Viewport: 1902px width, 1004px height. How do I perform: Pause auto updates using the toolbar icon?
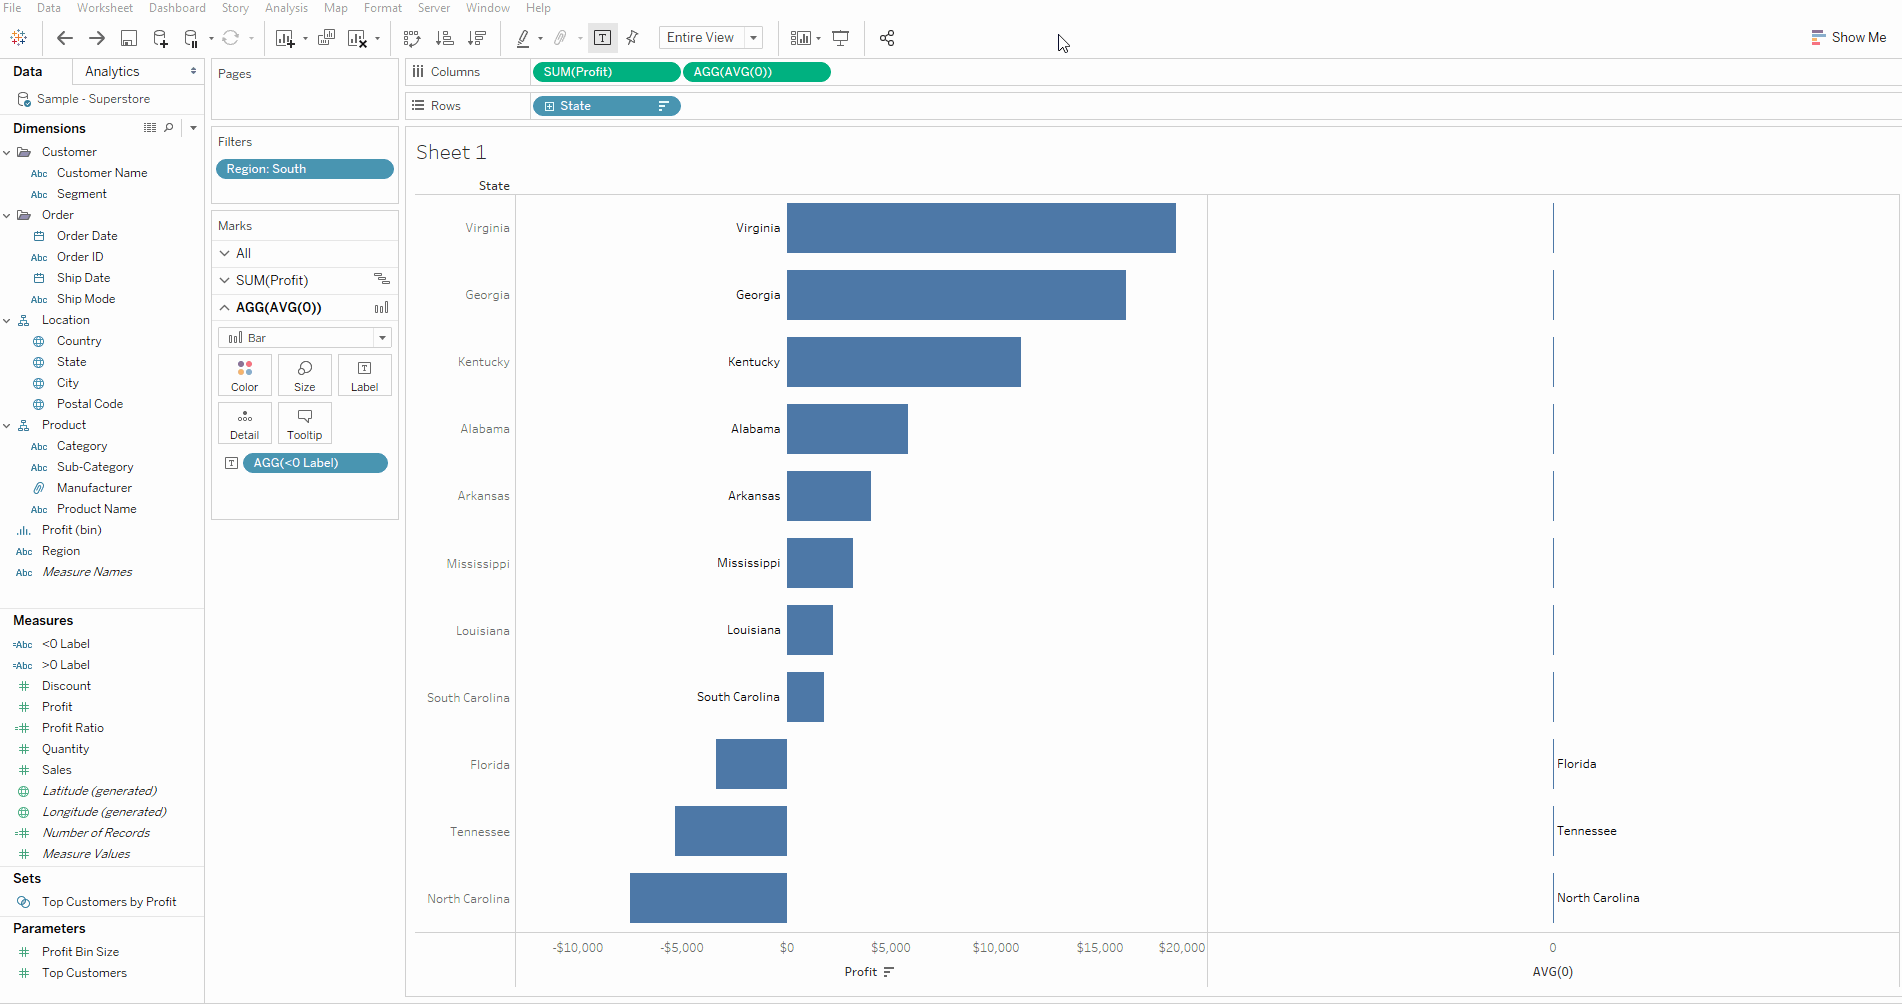pos(191,38)
